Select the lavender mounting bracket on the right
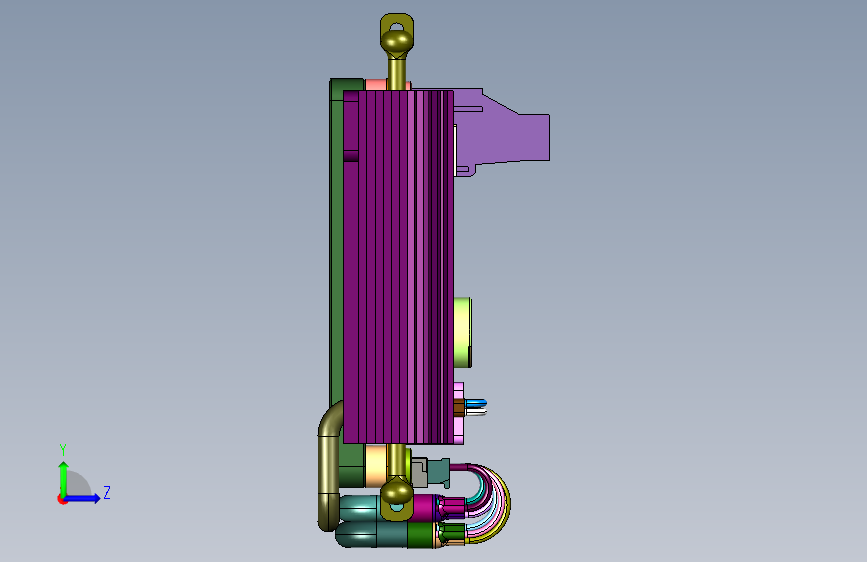Image resolution: width=867 pixels, height=562 pixels. click(501, 133)
